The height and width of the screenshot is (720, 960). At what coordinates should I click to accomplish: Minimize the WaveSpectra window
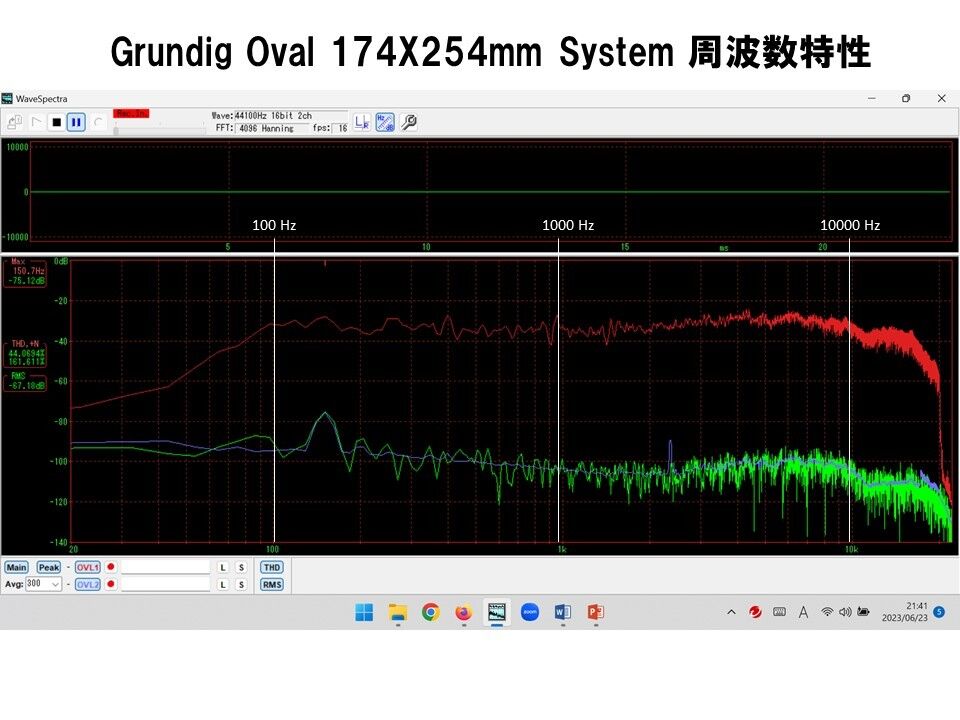pyautogui.click(x=872, y=98)
